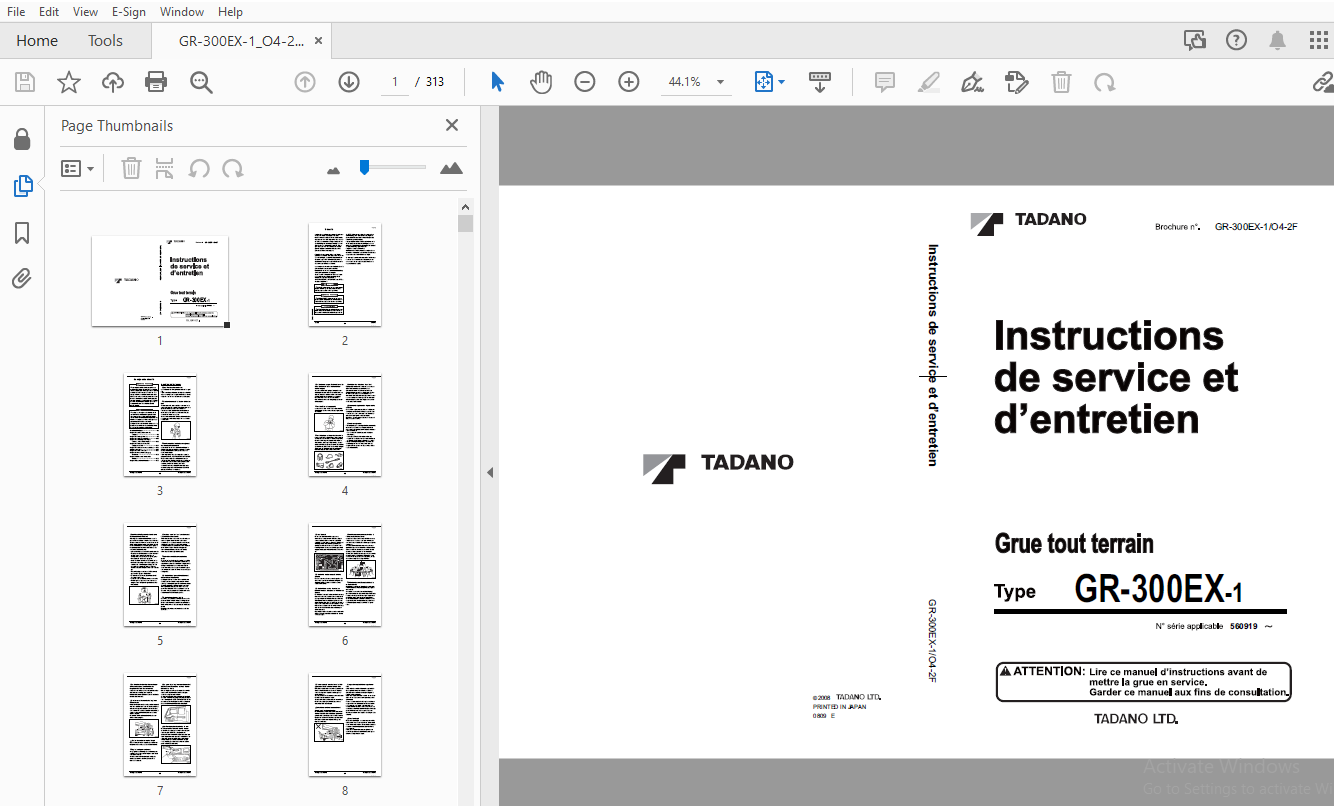Click the fit page icon

pos(763,82)
